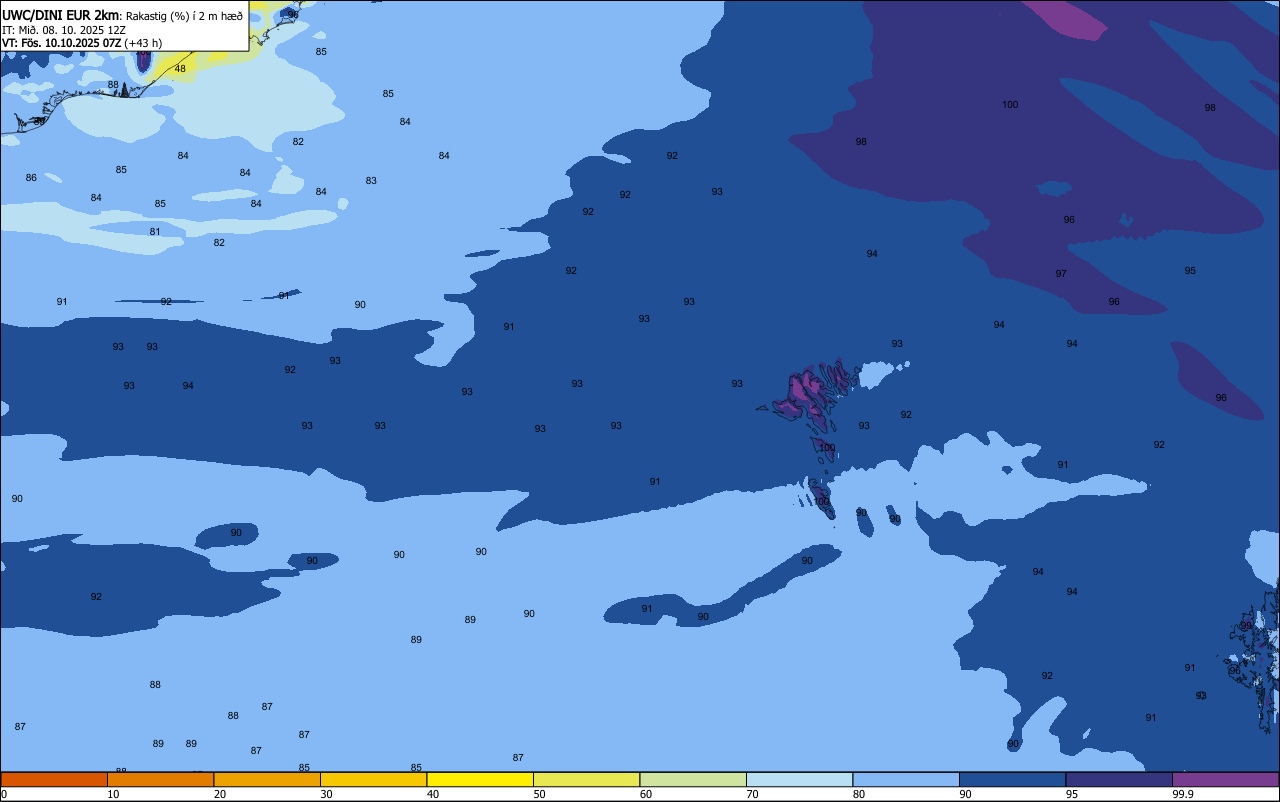Click the bright yellow 40–50 legend segment
This screenshot has width=1280, height=802.
point(480,779)
